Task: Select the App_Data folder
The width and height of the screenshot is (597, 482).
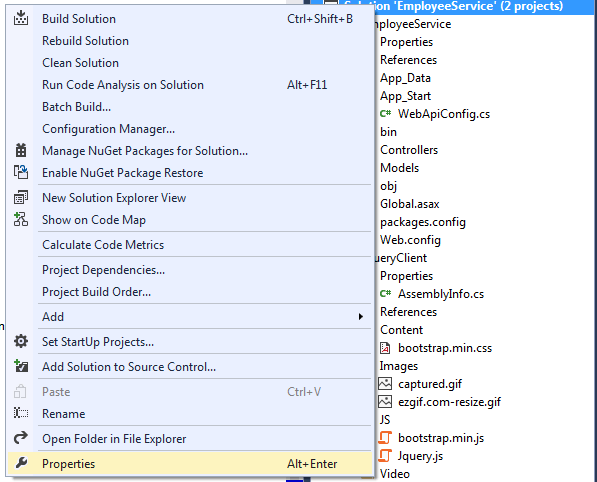Action: tap(405, 78)
